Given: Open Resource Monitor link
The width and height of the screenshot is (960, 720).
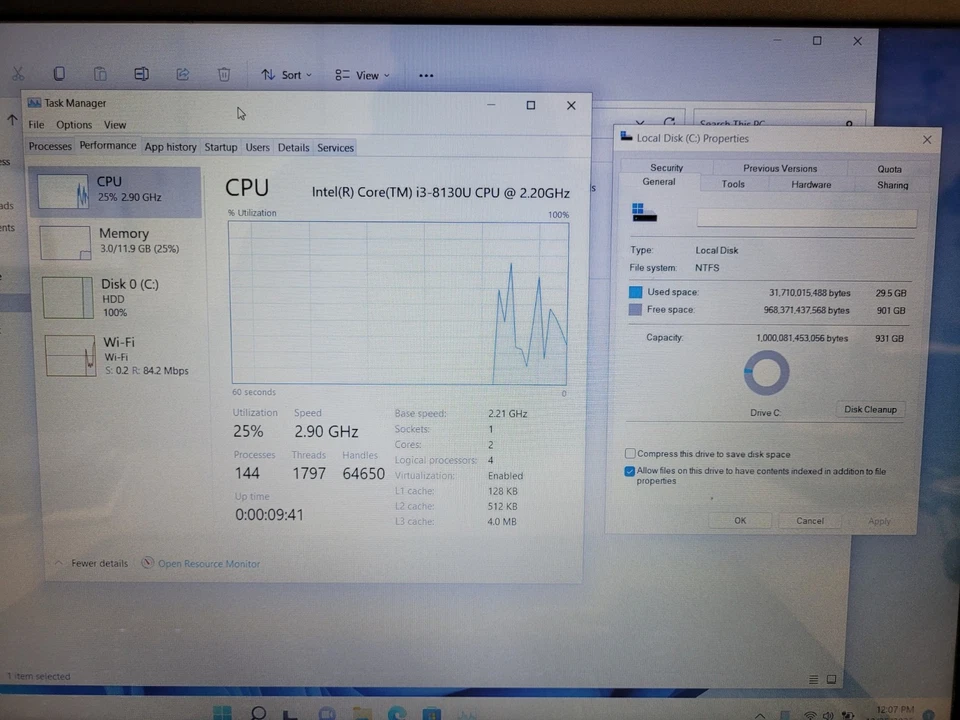Looking at the screenshot, I should (201, 563).
